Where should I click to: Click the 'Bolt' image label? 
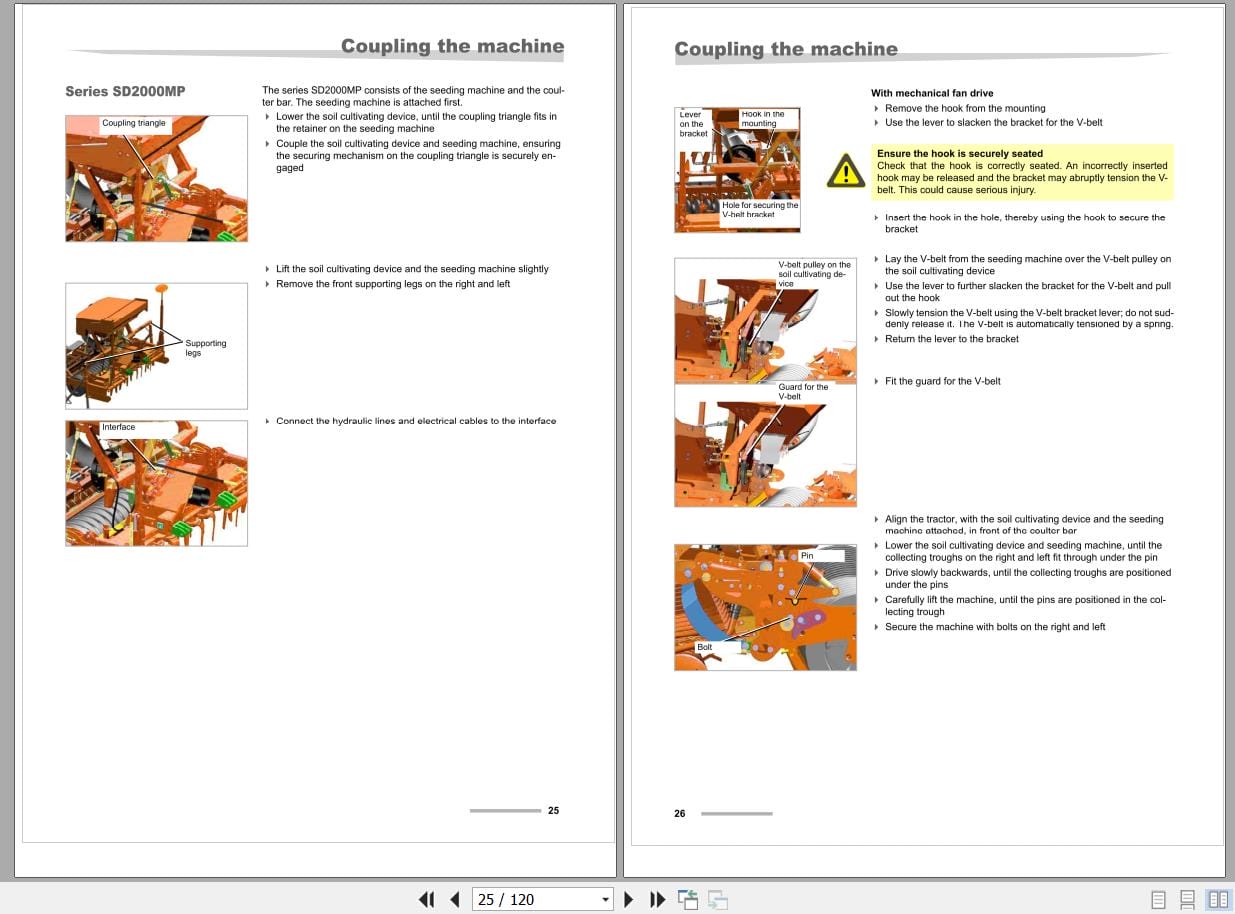(705, 647)
